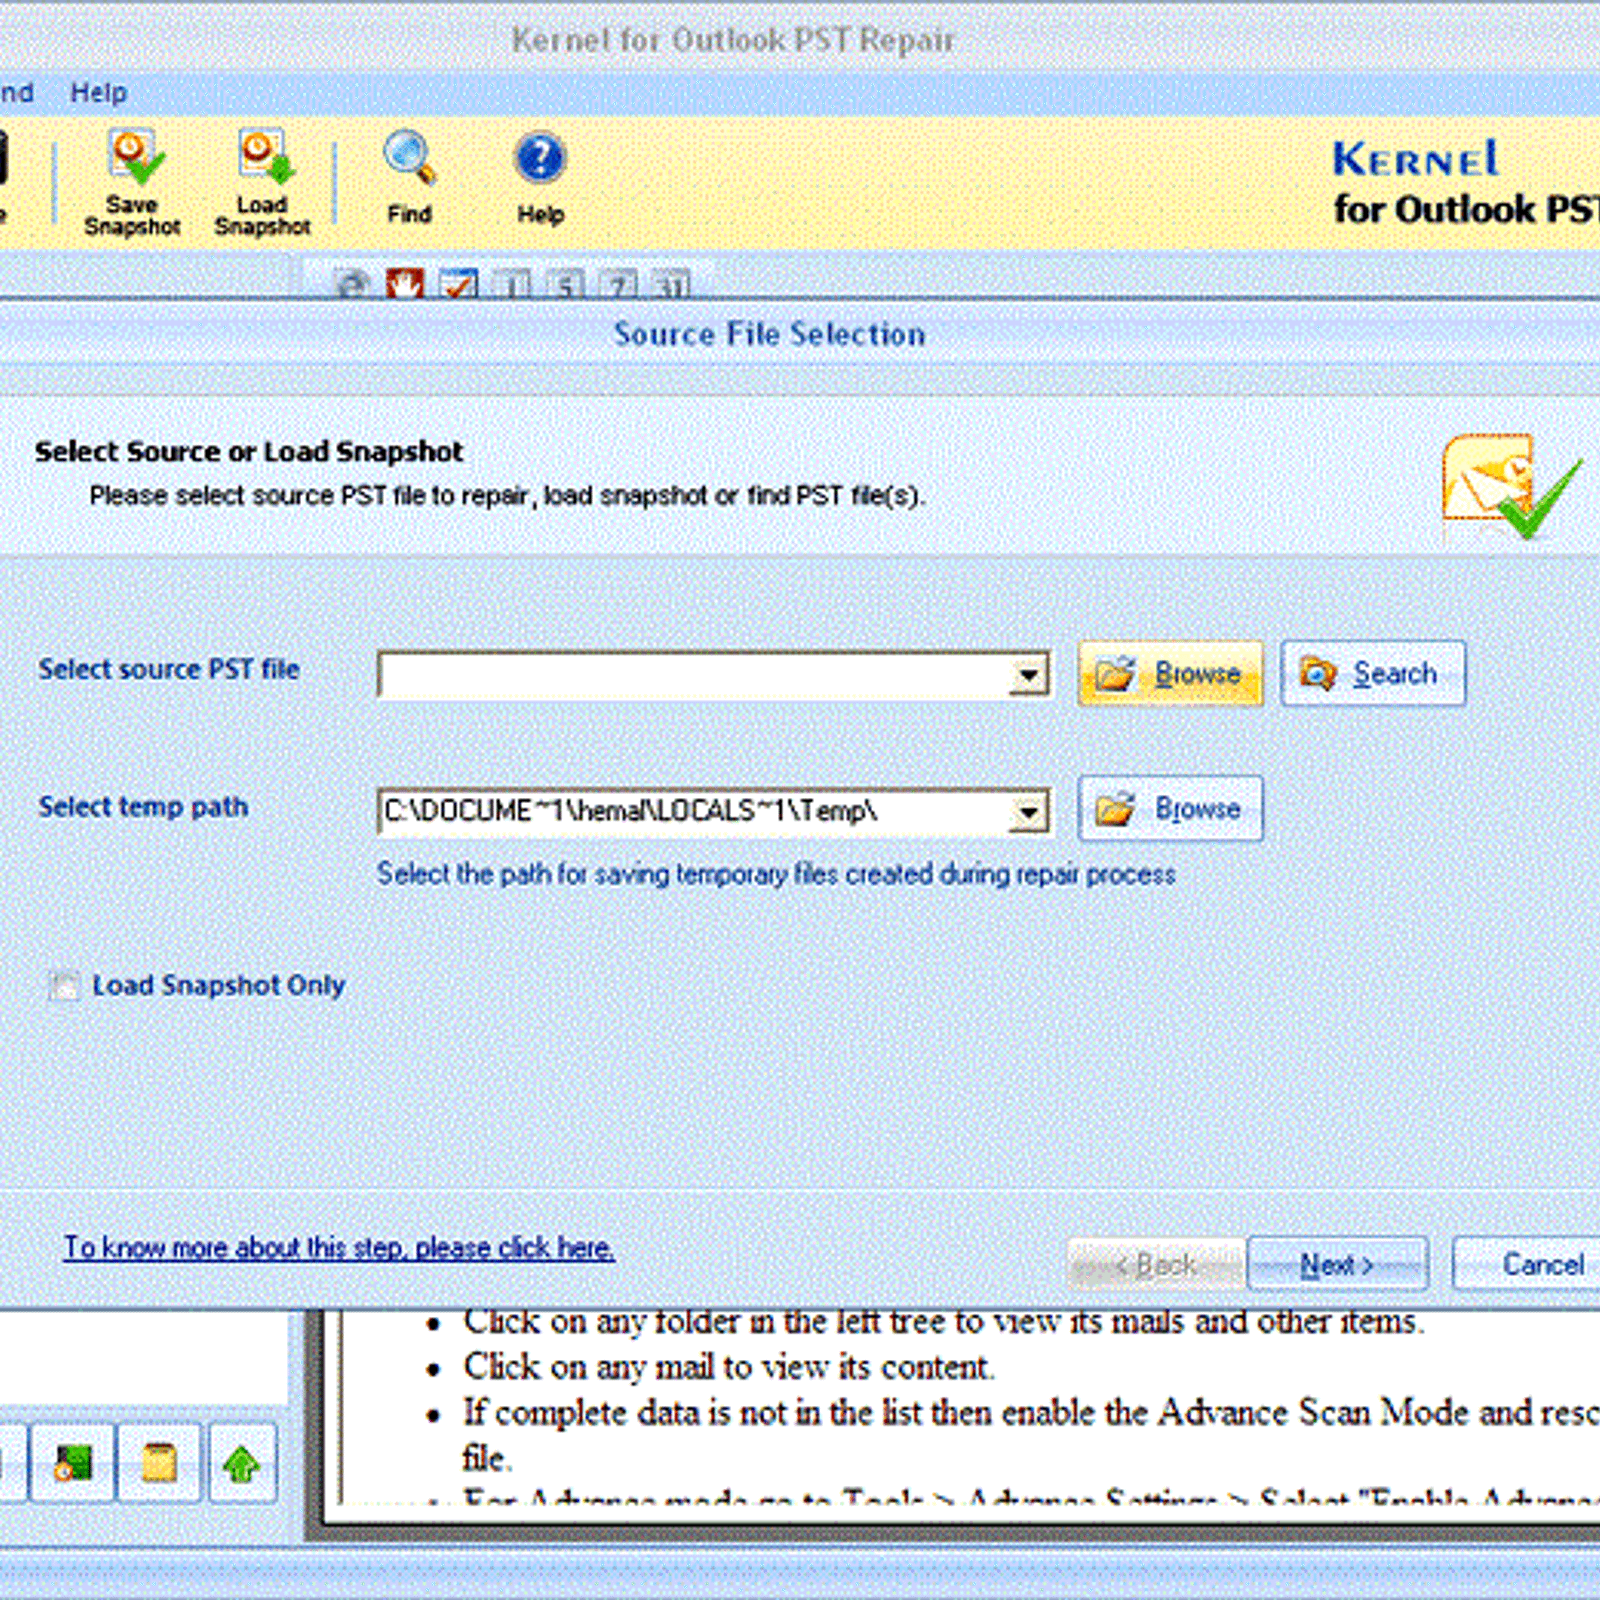Expand the temp path dropdown arrow

[1029, 812]
